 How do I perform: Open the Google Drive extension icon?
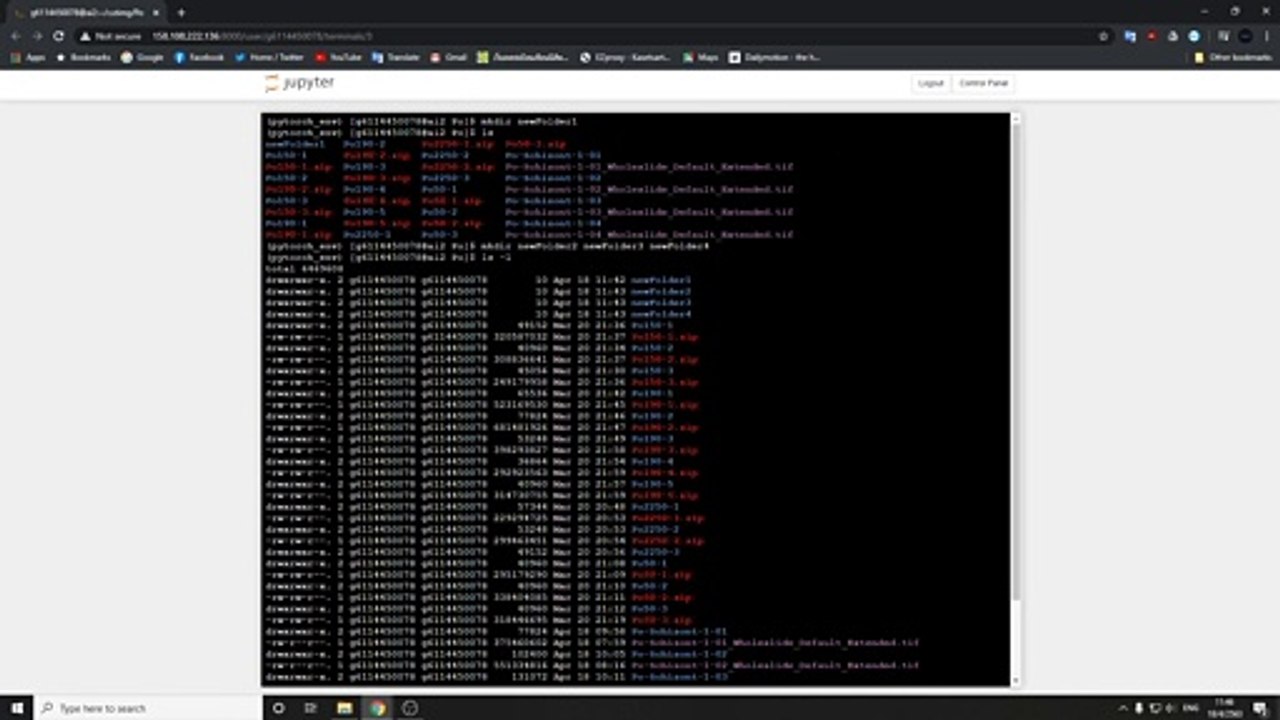pyautogui.click(x=1173, y=36)
